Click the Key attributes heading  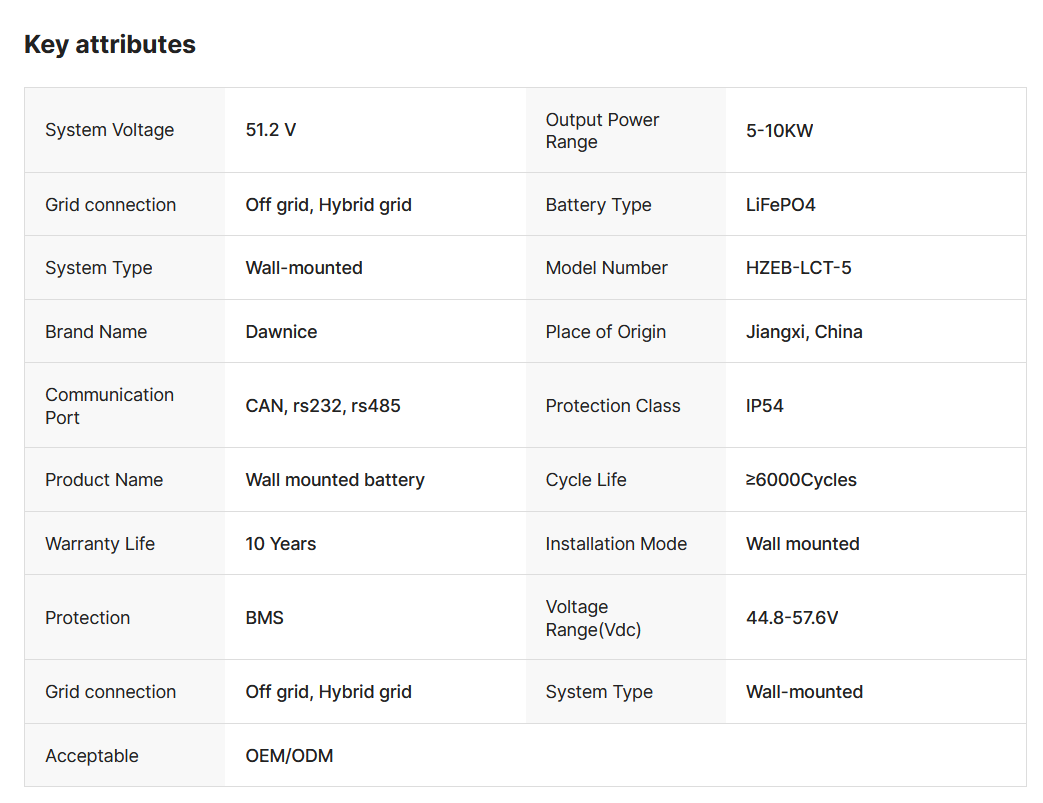[x=110, y=45]
